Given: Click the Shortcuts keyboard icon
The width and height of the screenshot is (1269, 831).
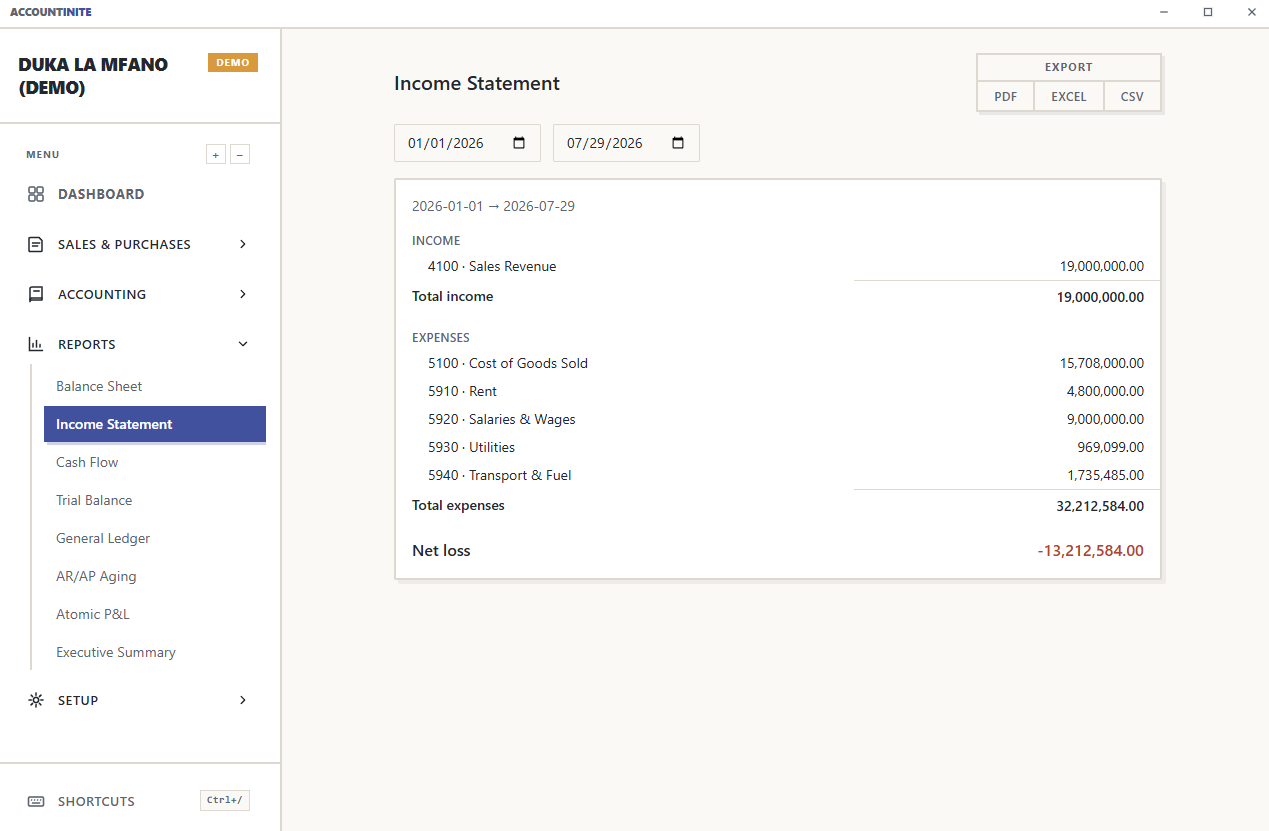Looking at the screenshot, I should coord(36,801).
